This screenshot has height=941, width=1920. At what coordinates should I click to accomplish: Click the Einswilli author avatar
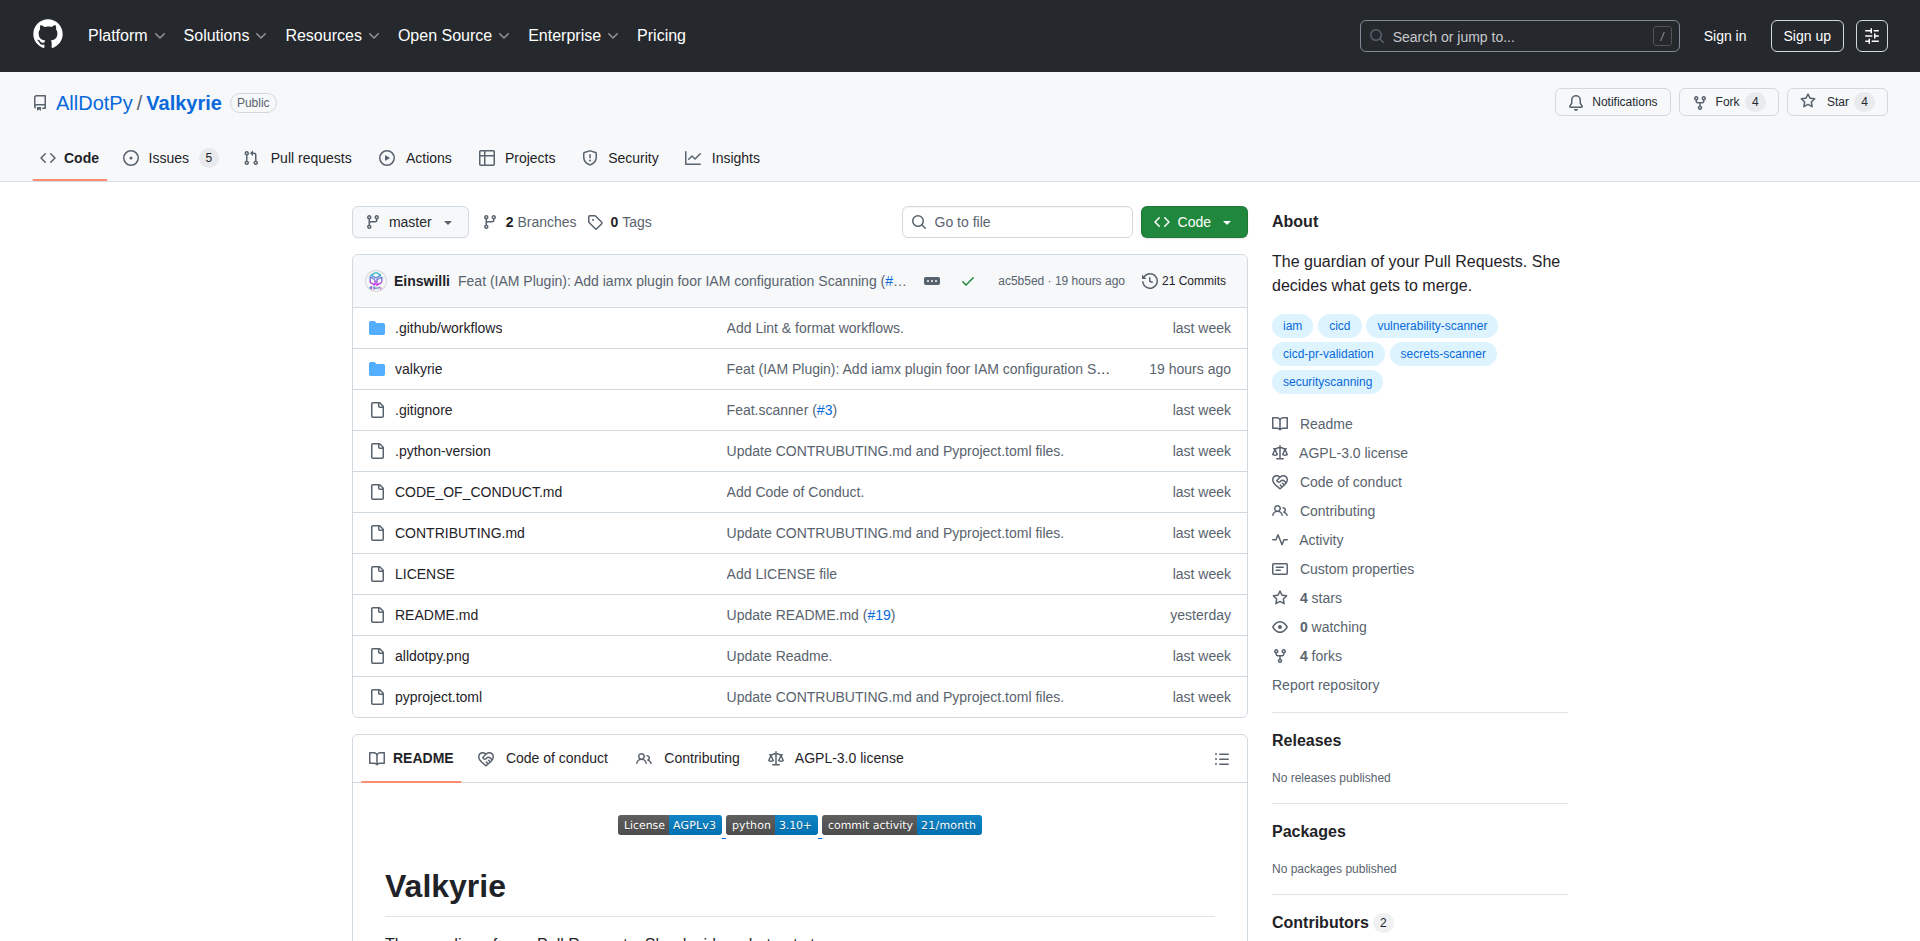[x=376, y=281]
